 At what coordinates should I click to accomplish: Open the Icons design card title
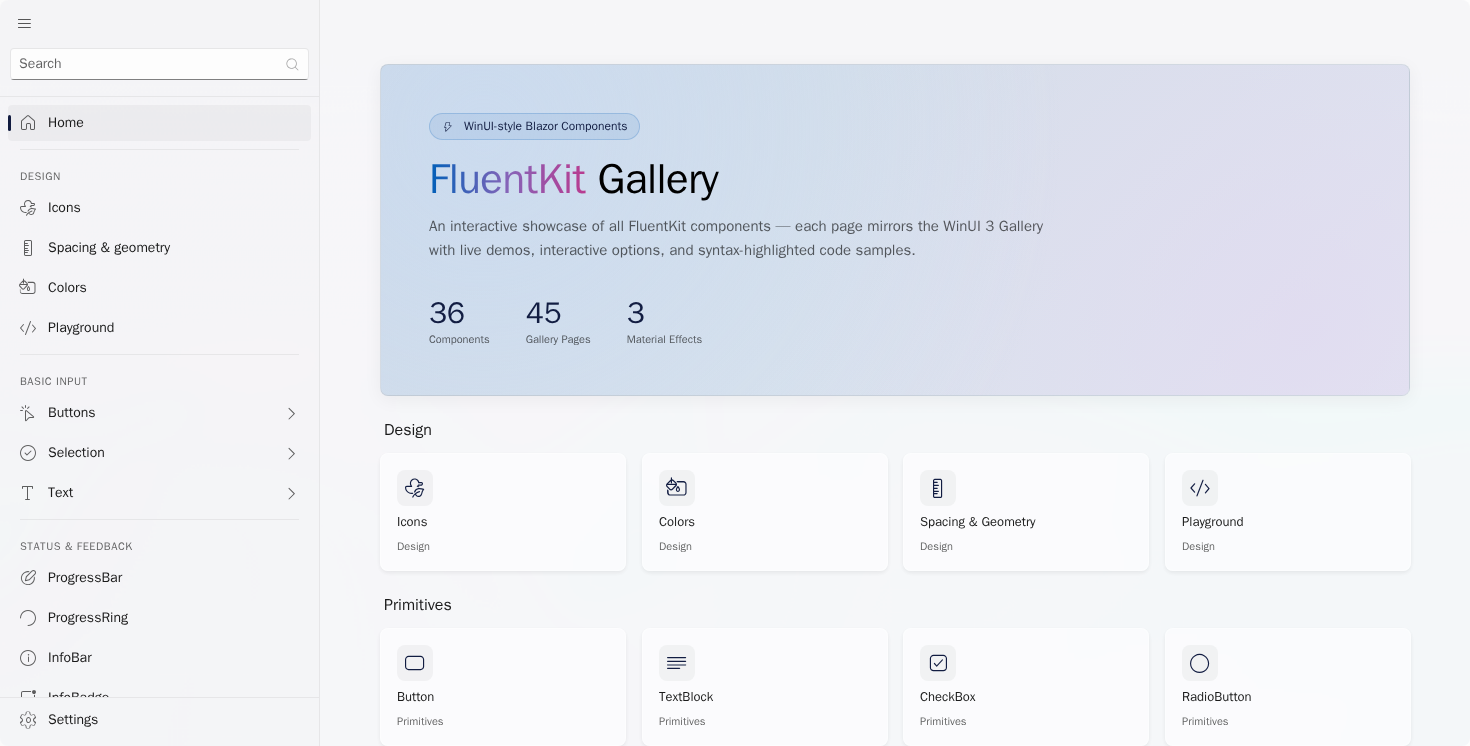412,522
